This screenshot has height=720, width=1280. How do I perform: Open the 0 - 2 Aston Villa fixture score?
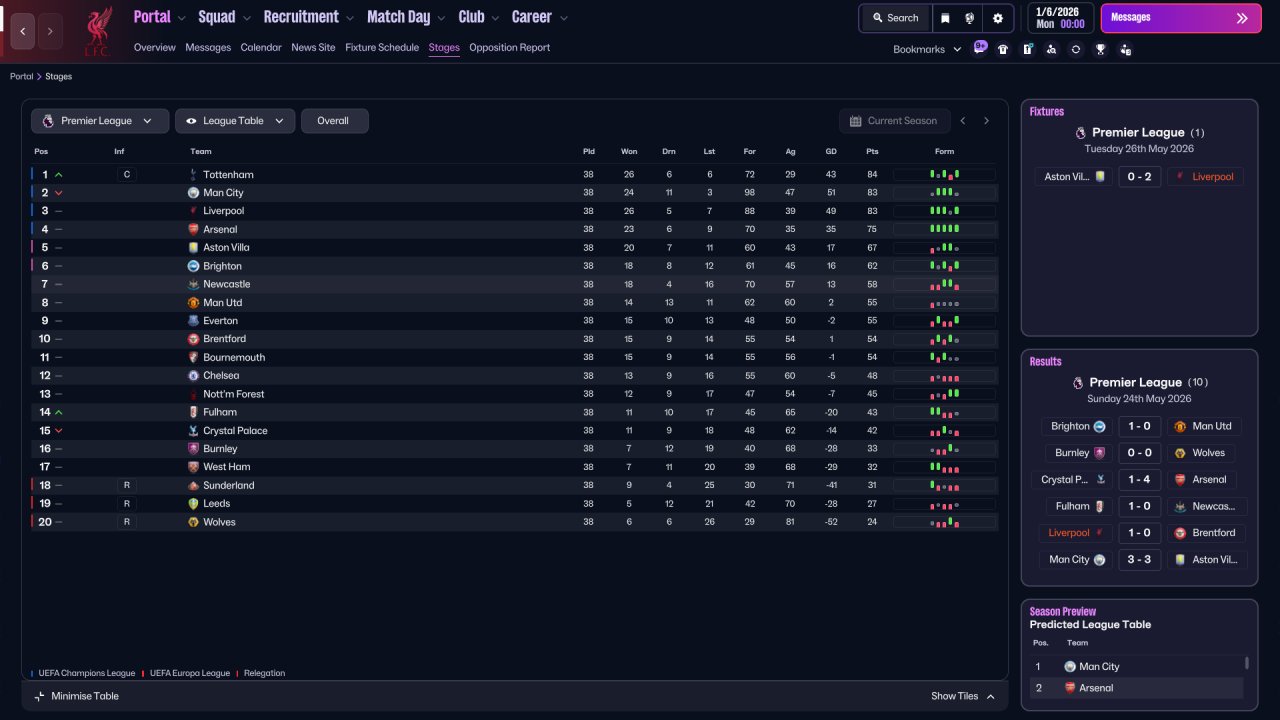tap(1139, 177)
